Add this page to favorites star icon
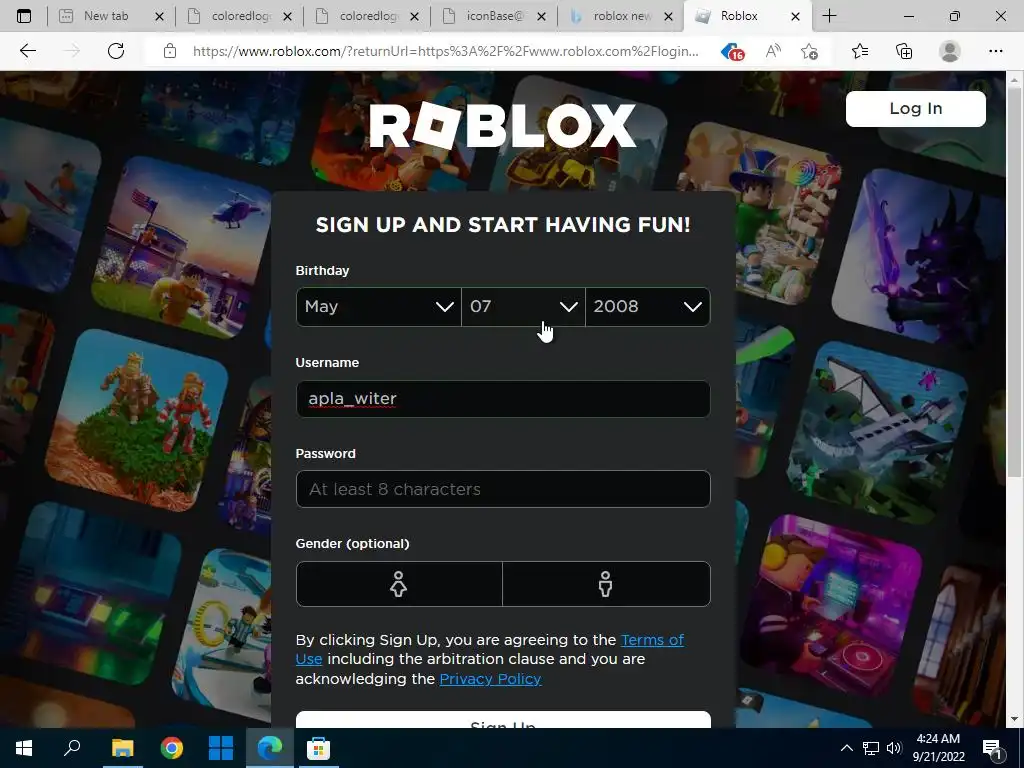 point(809,52)
